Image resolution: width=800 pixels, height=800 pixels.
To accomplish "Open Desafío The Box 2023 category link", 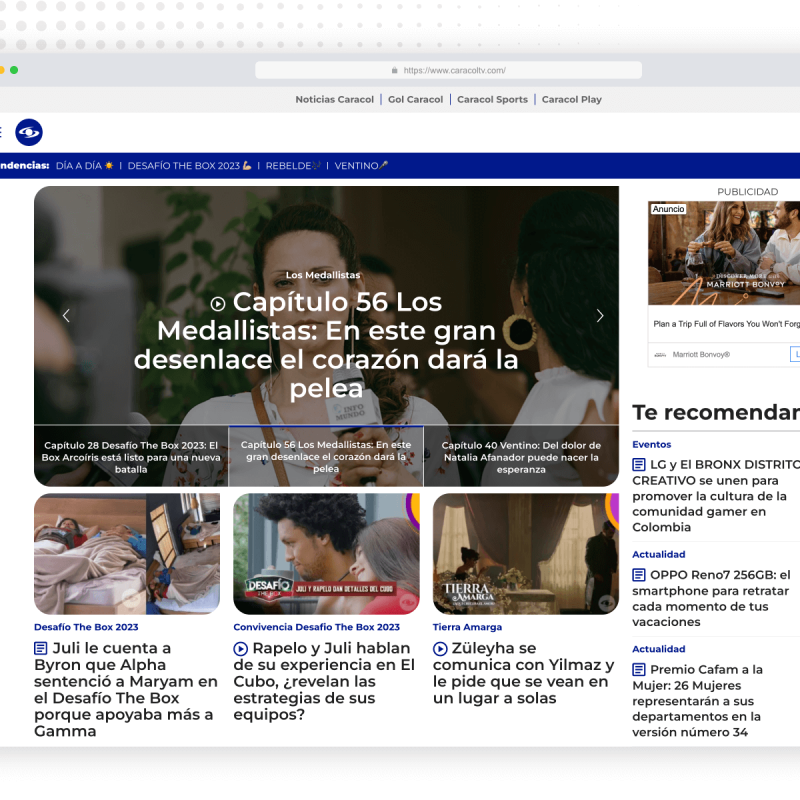I will pyautogui.click(x=86, y=627).
